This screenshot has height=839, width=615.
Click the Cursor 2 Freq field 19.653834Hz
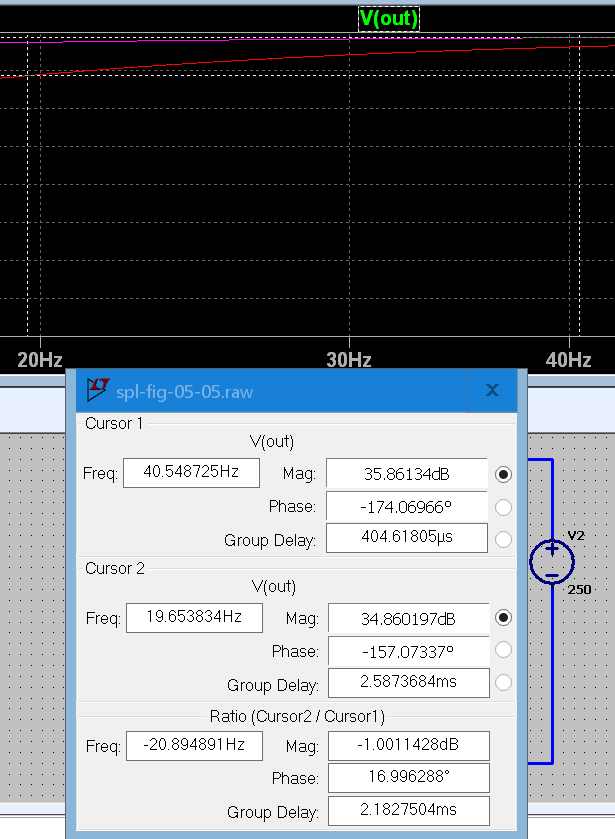tap(194, 618)
